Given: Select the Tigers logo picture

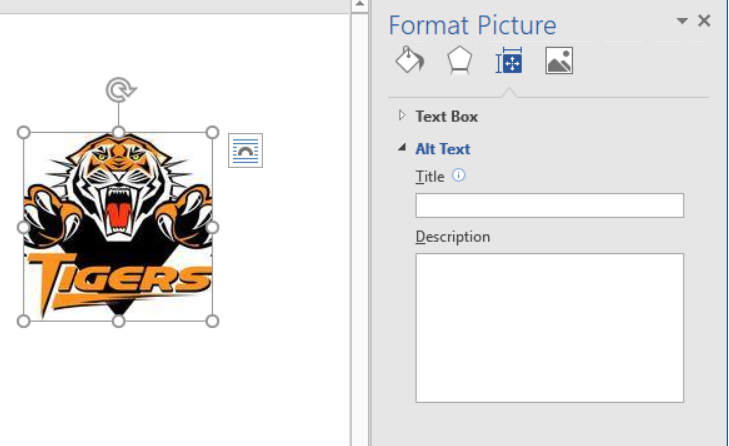Looking at the screenshot, I should (118, 227).
